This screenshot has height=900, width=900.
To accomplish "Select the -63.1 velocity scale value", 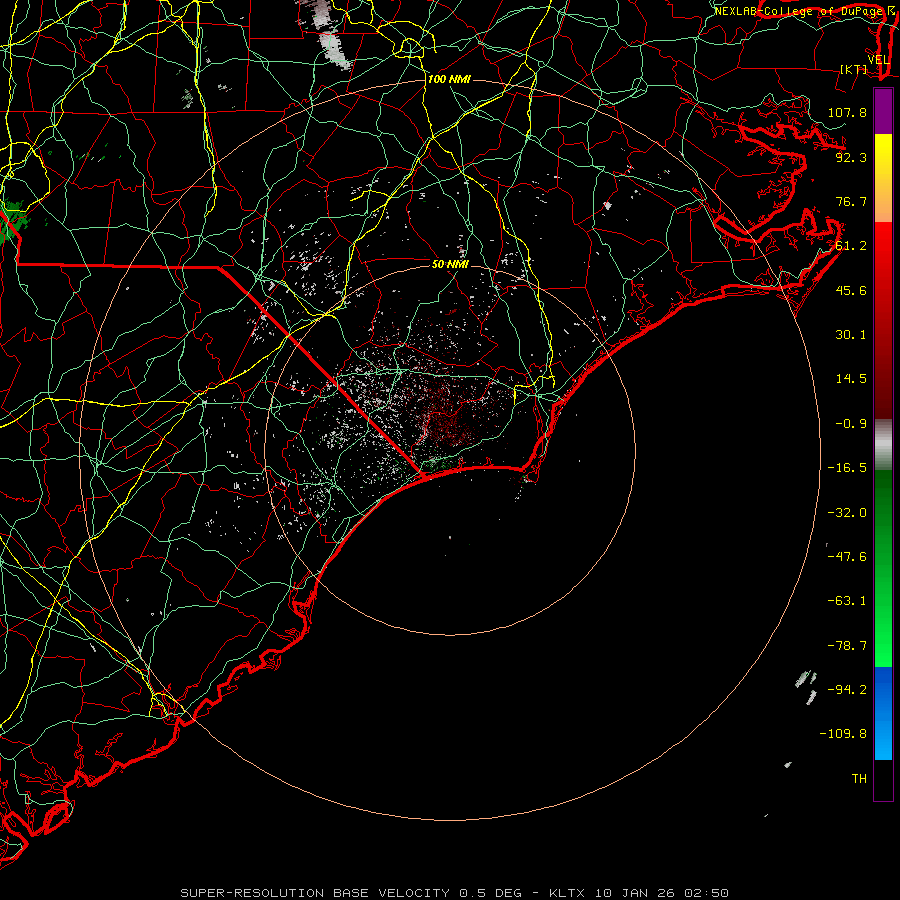I will (x=847, y=601).
